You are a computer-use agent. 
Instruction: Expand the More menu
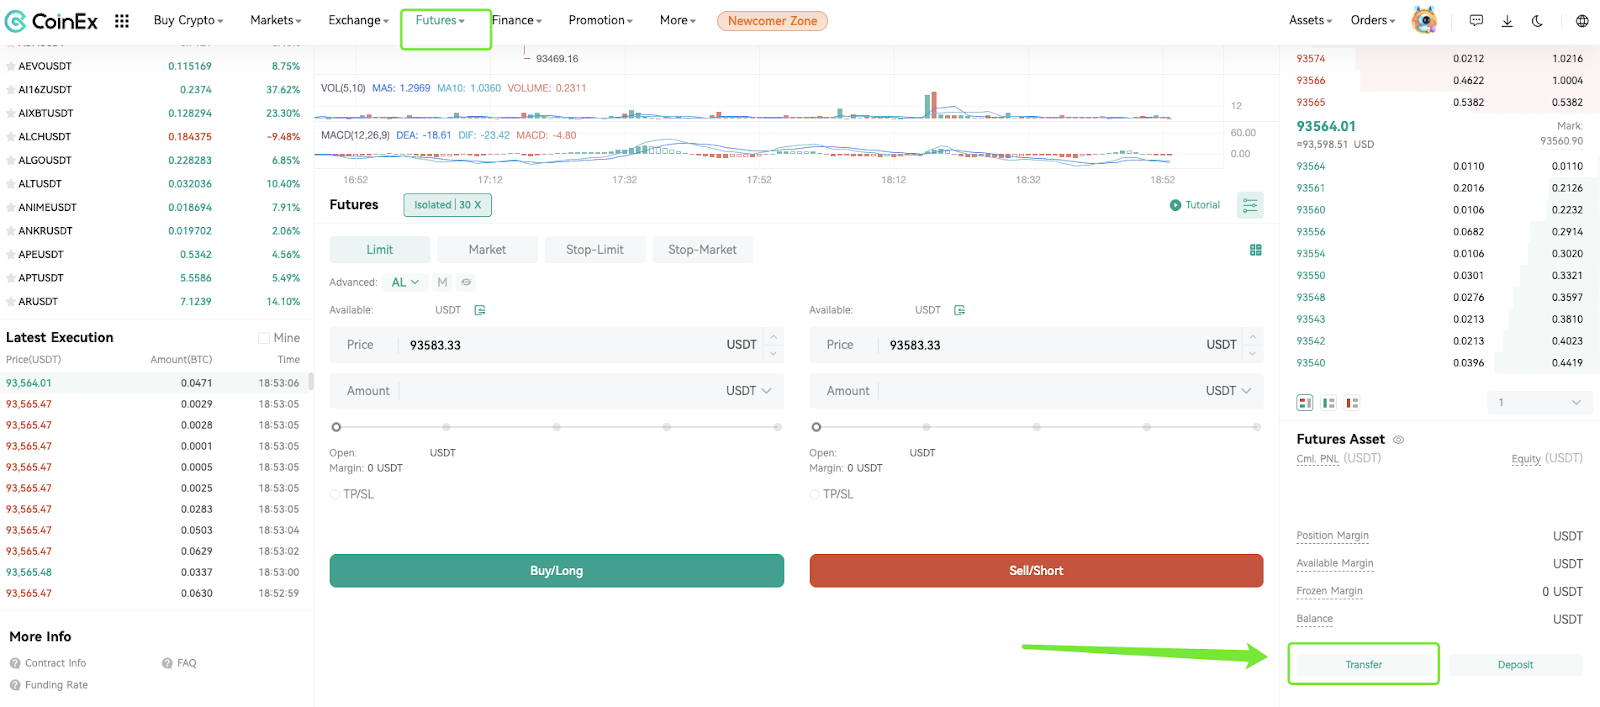[677, 20]
